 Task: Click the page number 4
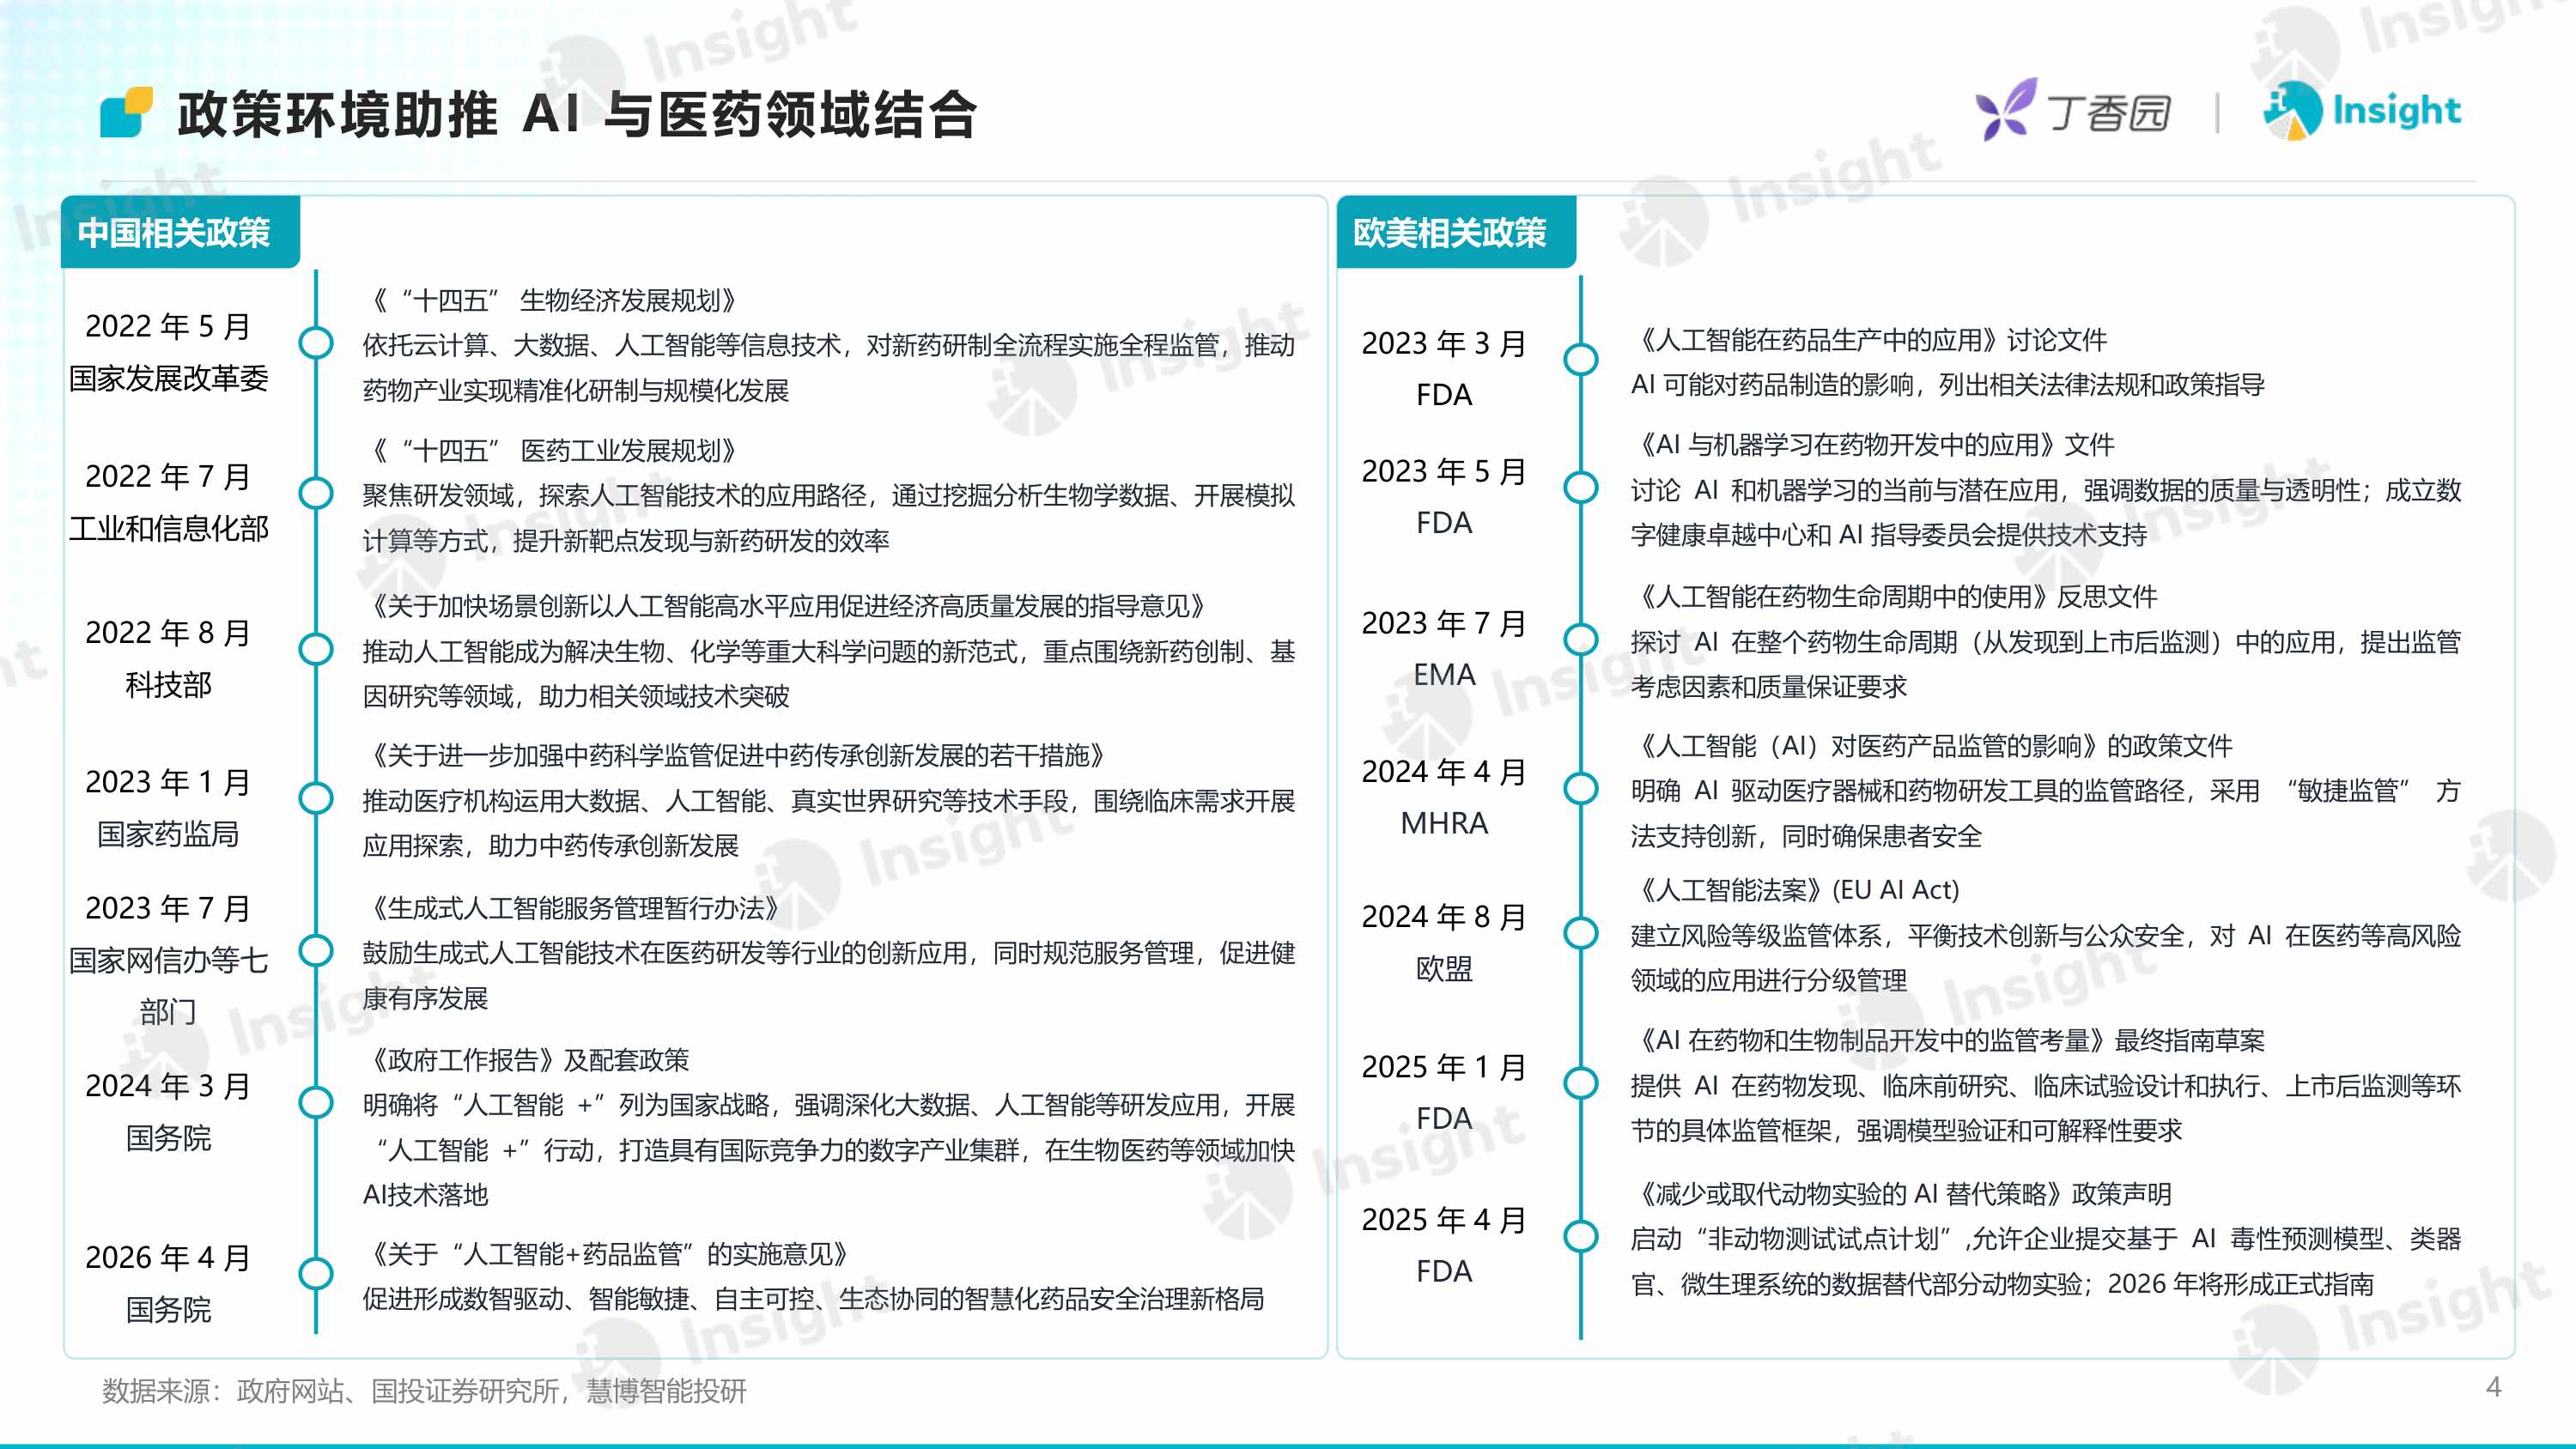(x=2493, y=1386)
